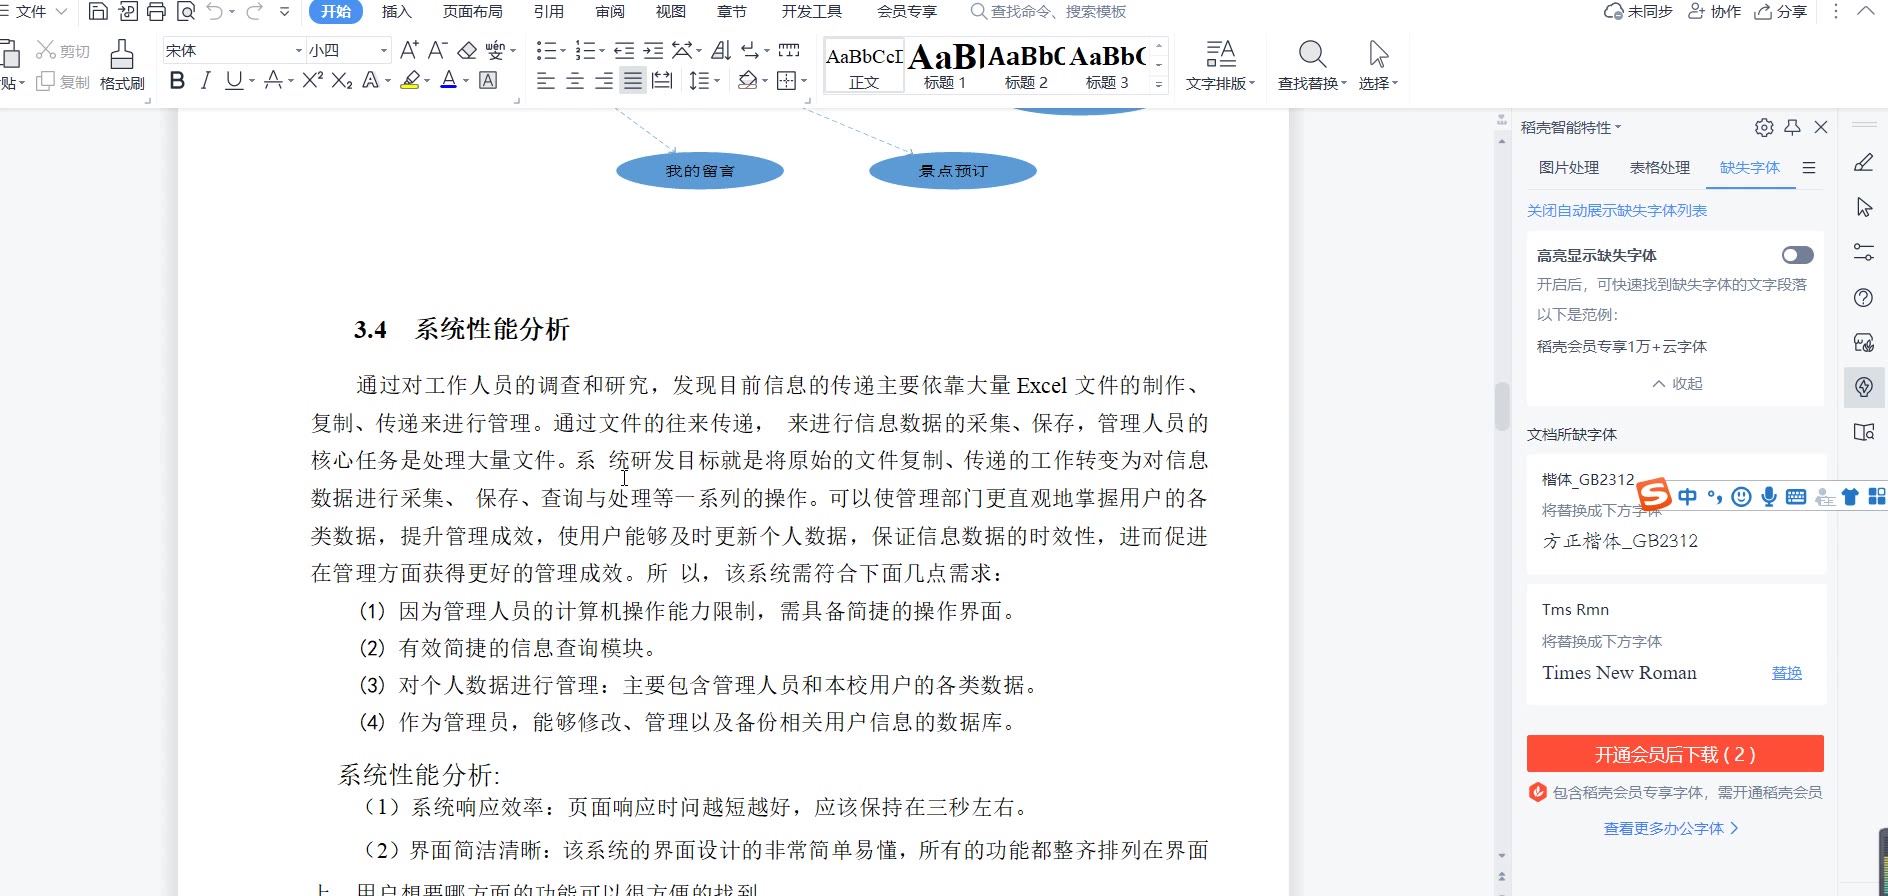Toggle Italic formatting
This screenshot has width=1888, height=896.
(x=205, y=80)
